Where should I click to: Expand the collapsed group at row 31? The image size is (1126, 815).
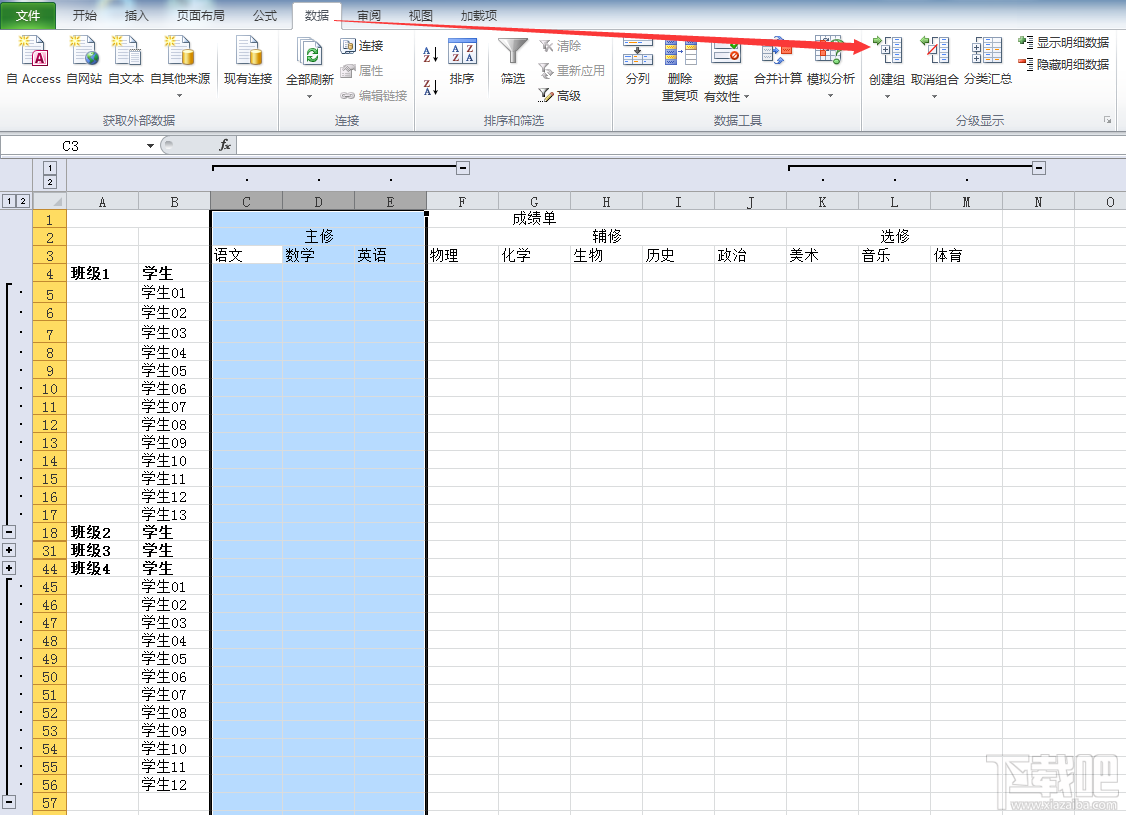tap(9, 550)
